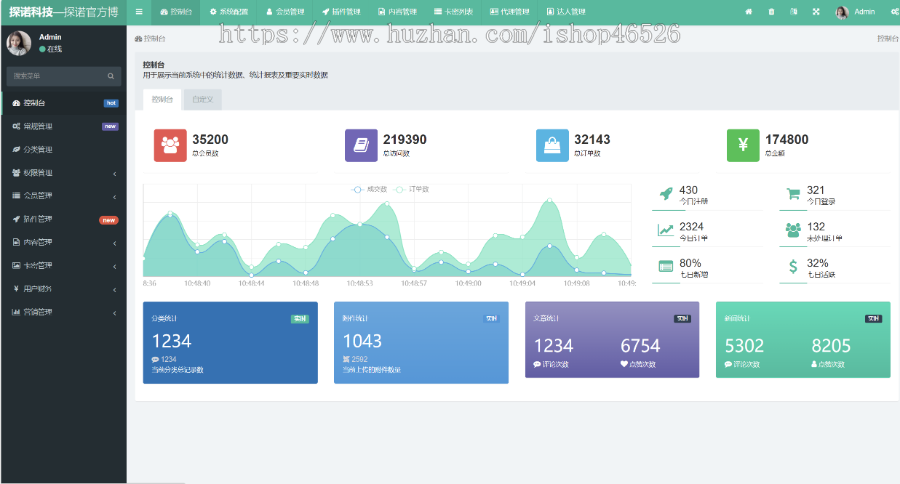This screenshot has height=484, width=900.
Task: Click the blue shopping bag icon
Action: click(552, 145)
